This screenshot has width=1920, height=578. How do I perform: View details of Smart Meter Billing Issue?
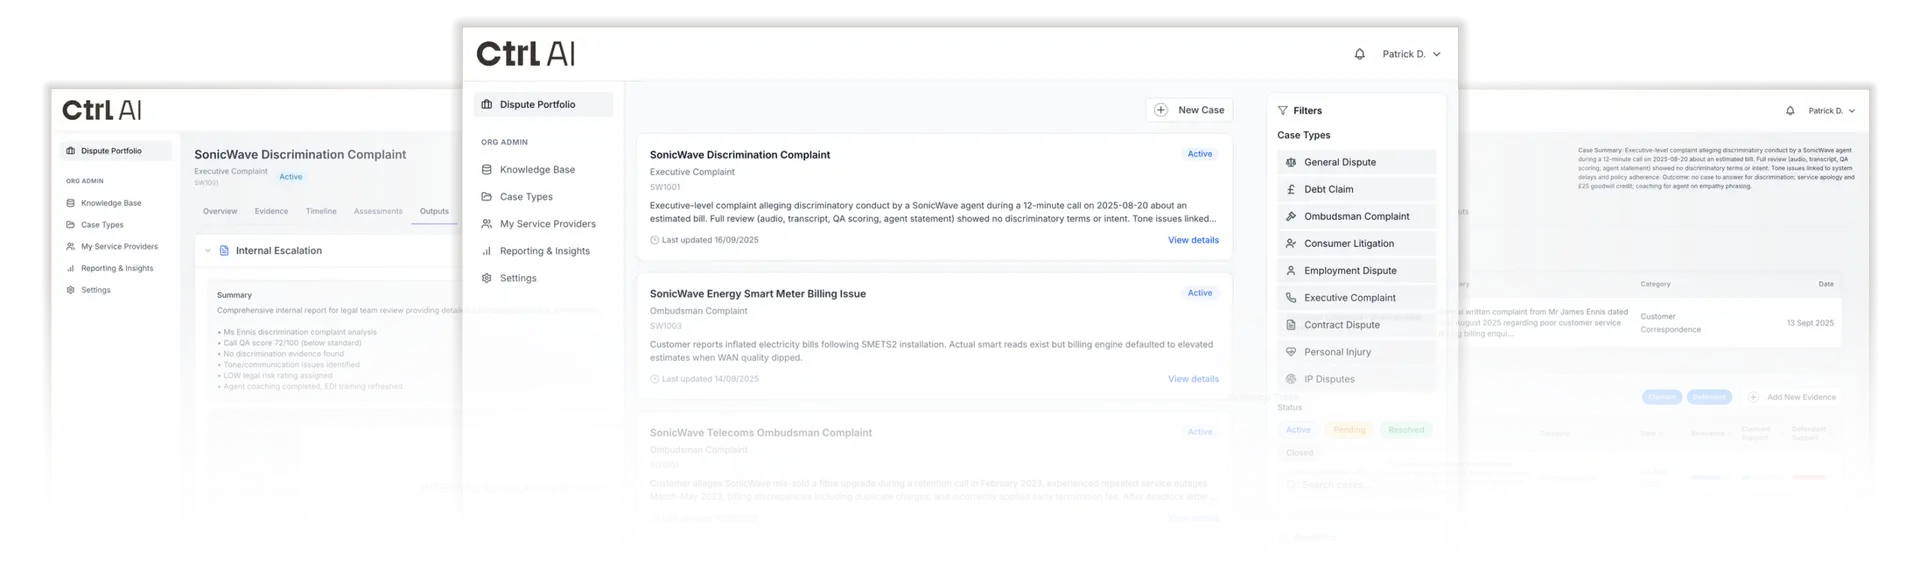pos(1193,379)
